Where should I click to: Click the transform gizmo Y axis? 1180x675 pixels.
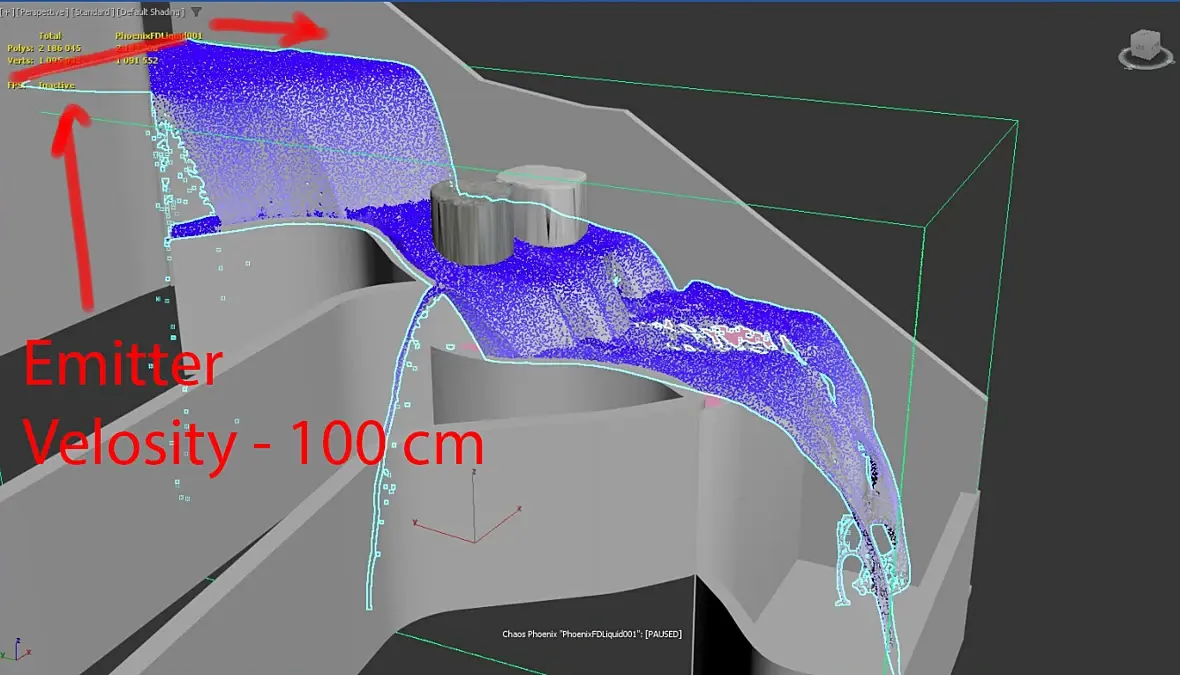click(444, 531)
